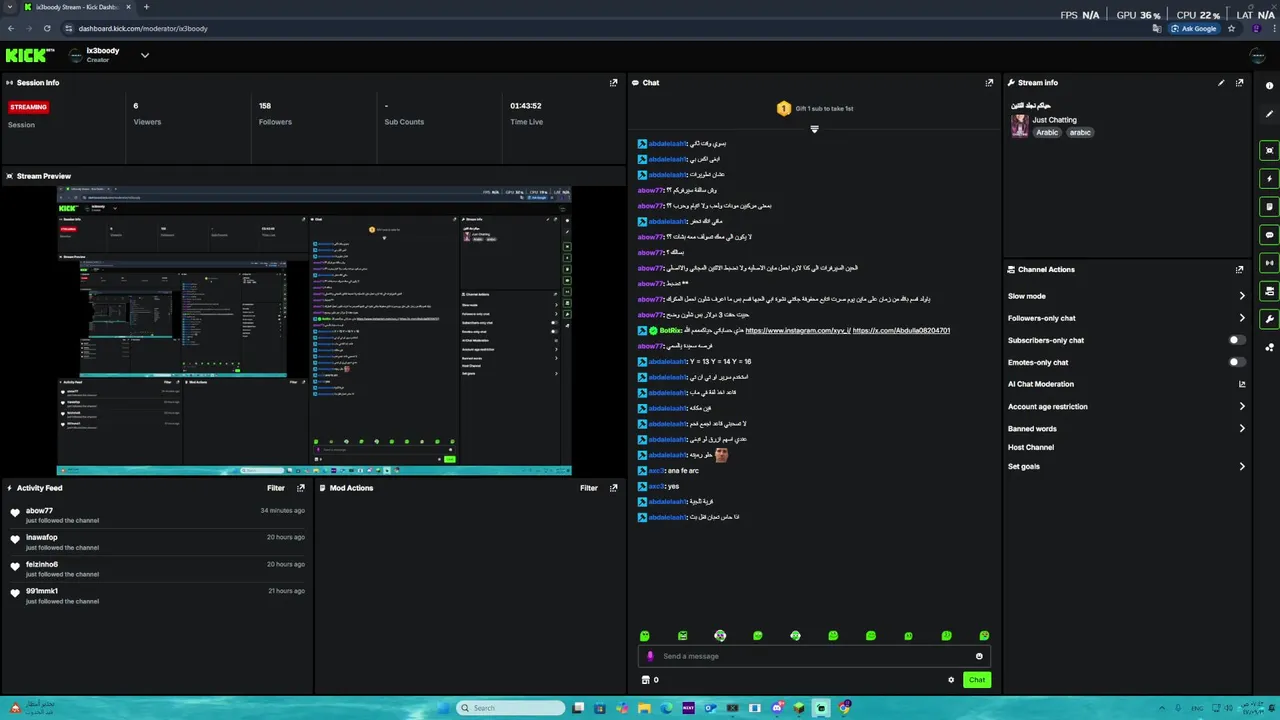Open Outlook from the taskbar
This screenshot has height=720, width=1280.
tap(711, 708)
